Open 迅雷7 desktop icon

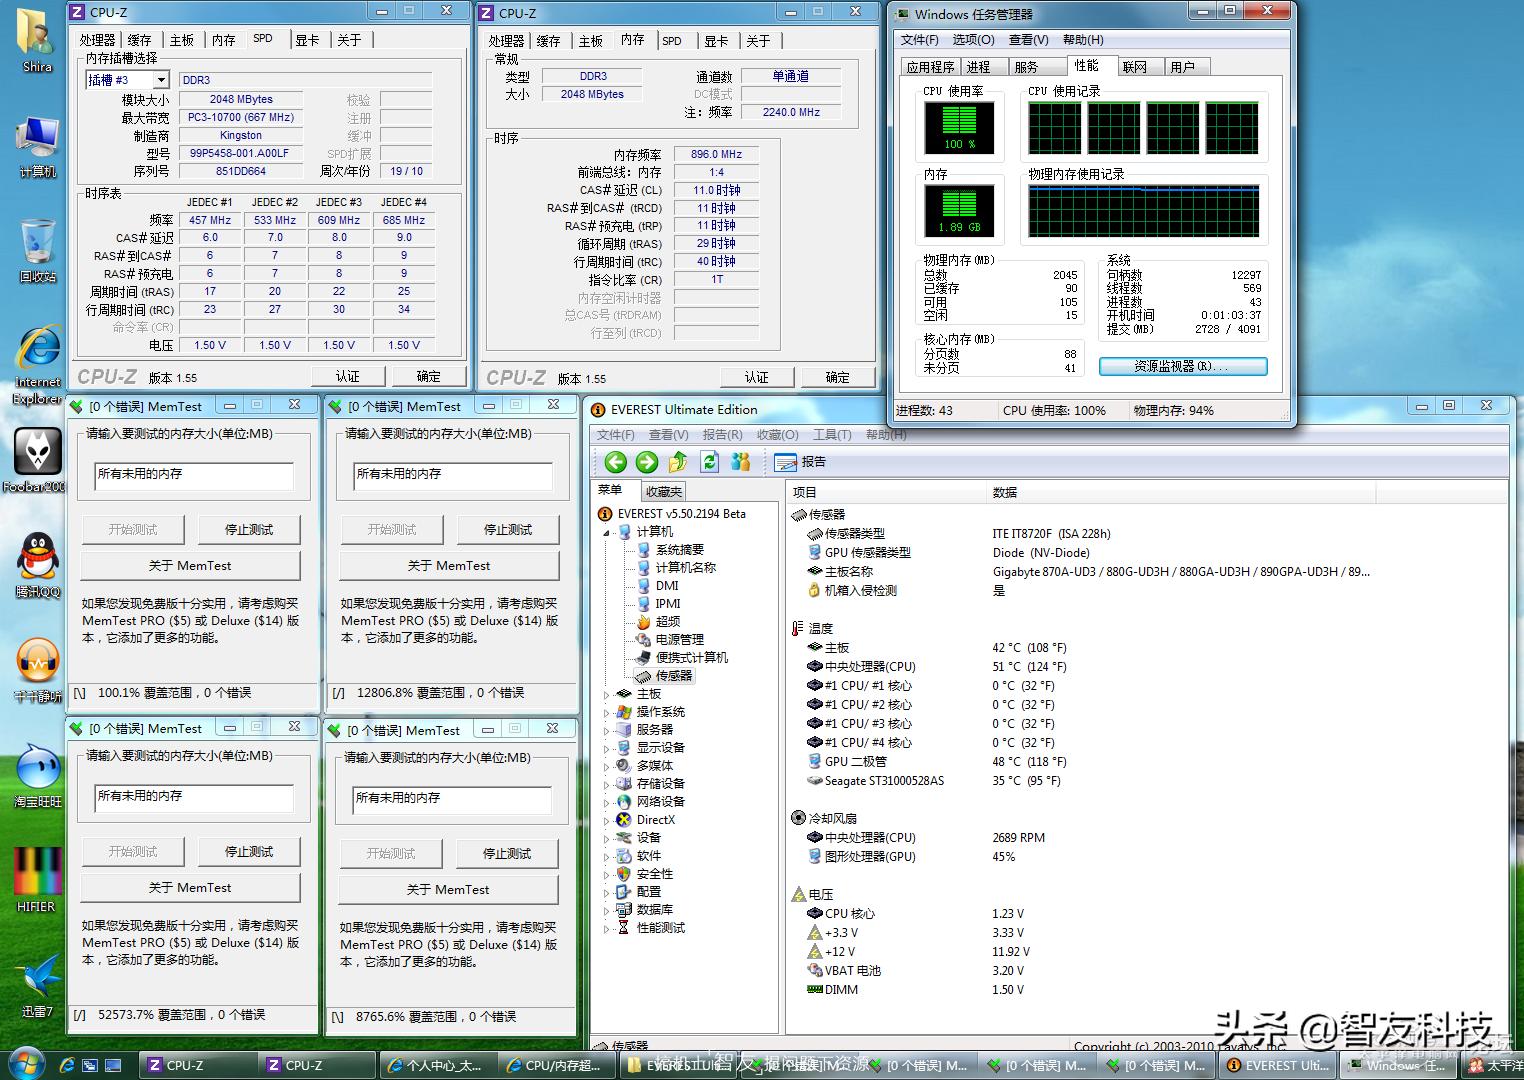[38, 985]
